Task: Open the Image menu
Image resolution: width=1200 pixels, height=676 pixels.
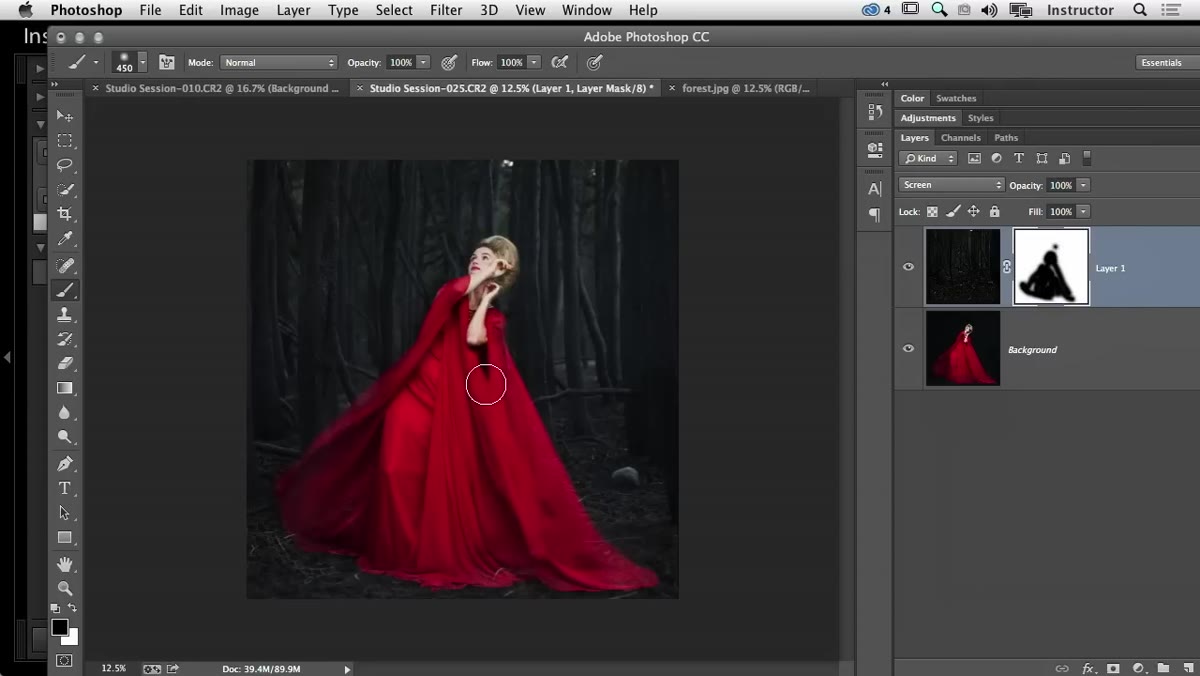Action: click(239, 10)
